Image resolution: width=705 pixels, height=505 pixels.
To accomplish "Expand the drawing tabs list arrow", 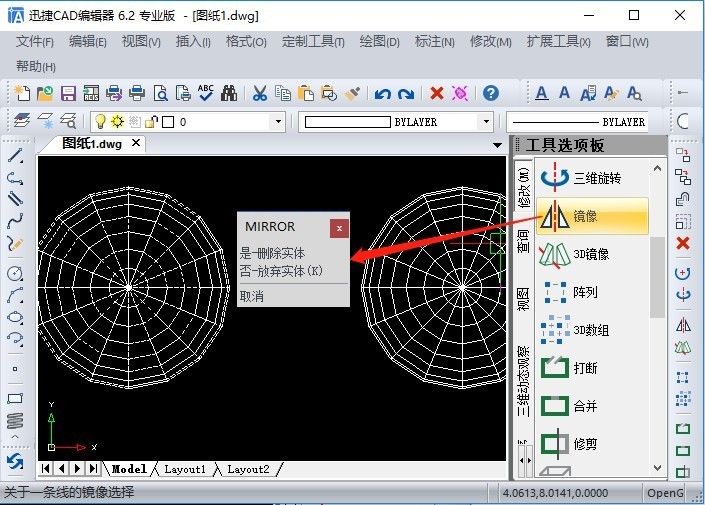I will pyautogui.click(x=497, y=145).
